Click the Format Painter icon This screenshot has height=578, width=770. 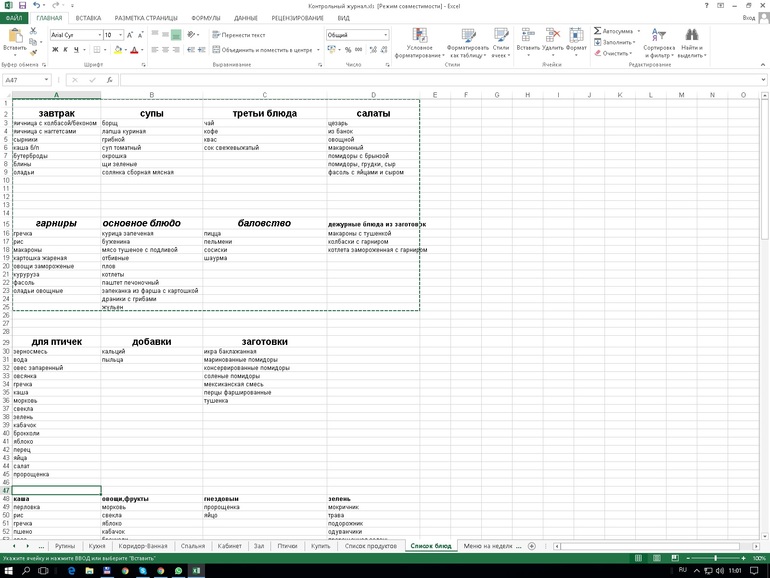[35, 53]
